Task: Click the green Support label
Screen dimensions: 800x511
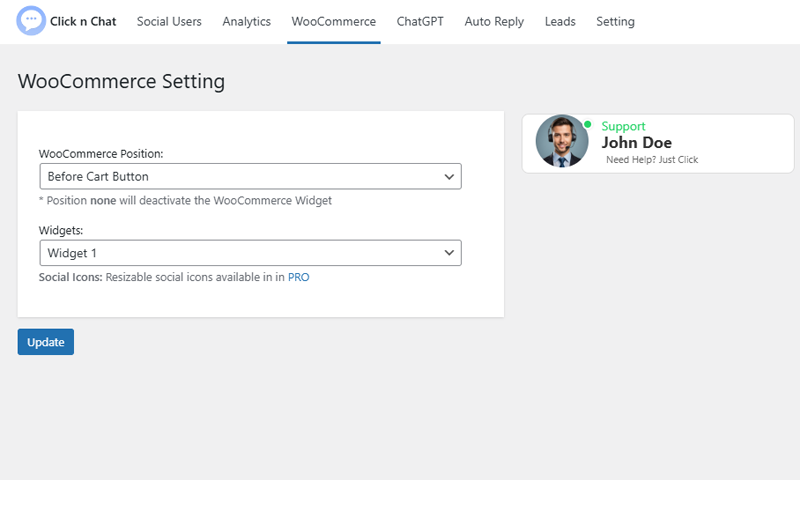Action: click(623, 127)
